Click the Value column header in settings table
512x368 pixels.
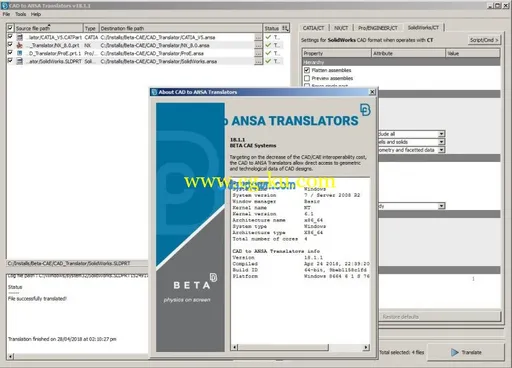point(473,53)
